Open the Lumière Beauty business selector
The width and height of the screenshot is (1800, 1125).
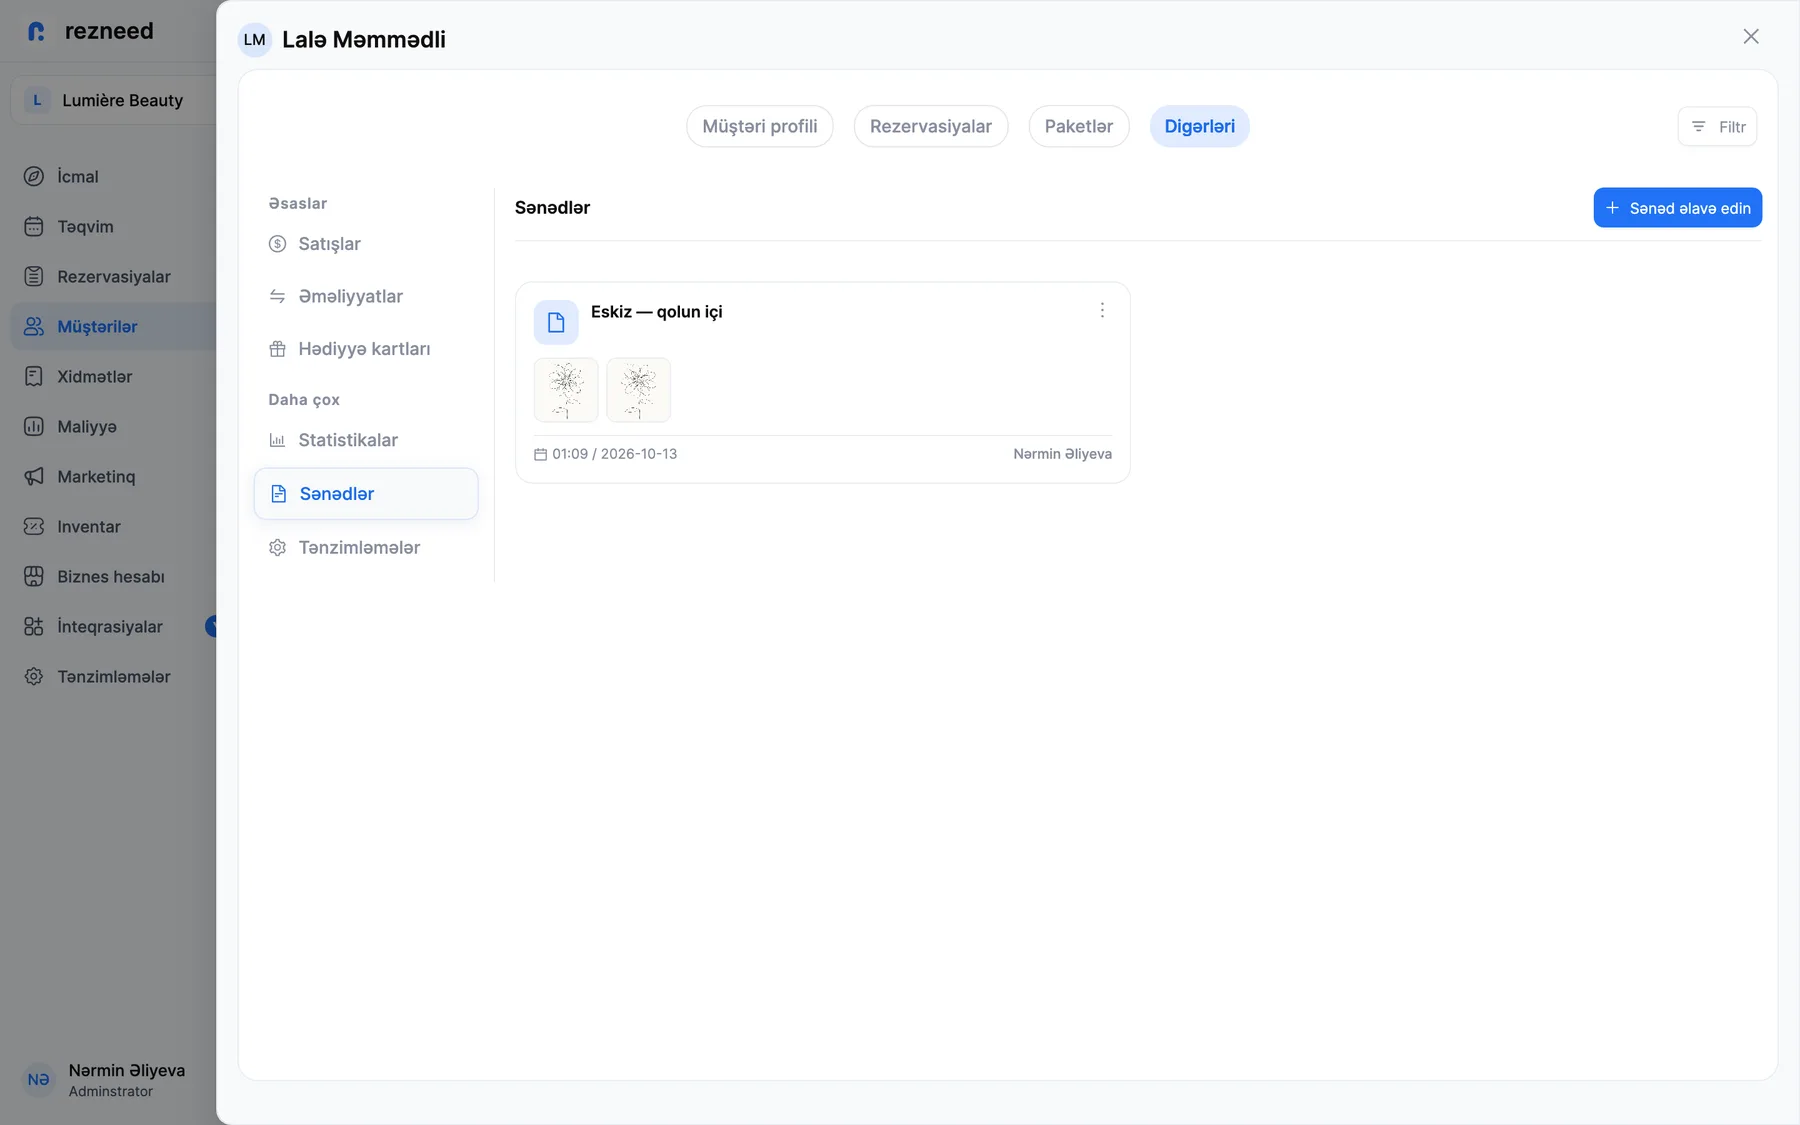coord(113,100)
